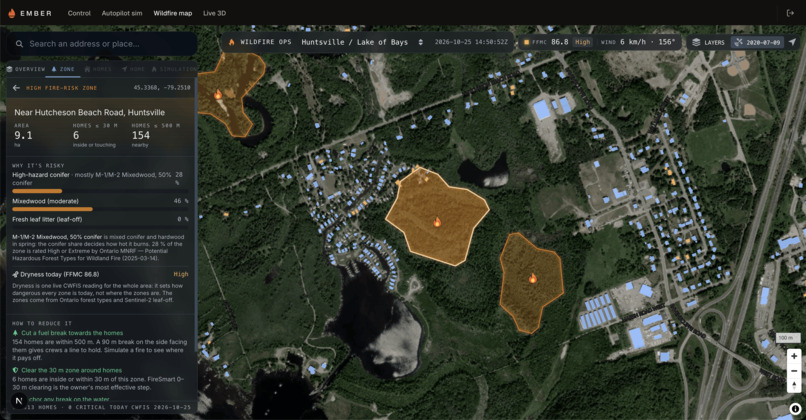Click the dryness icon beside Dryness today
The width and height of the screenshot is (806, 420).
(15, 275)
